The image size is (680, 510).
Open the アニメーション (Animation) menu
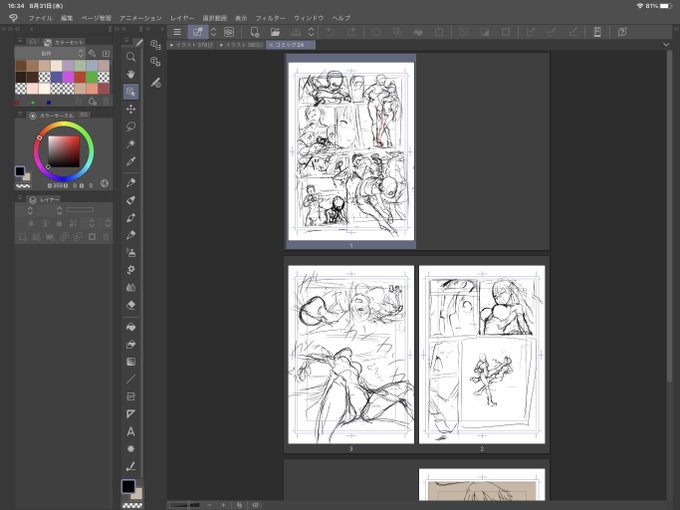click(x=141, y=18)
